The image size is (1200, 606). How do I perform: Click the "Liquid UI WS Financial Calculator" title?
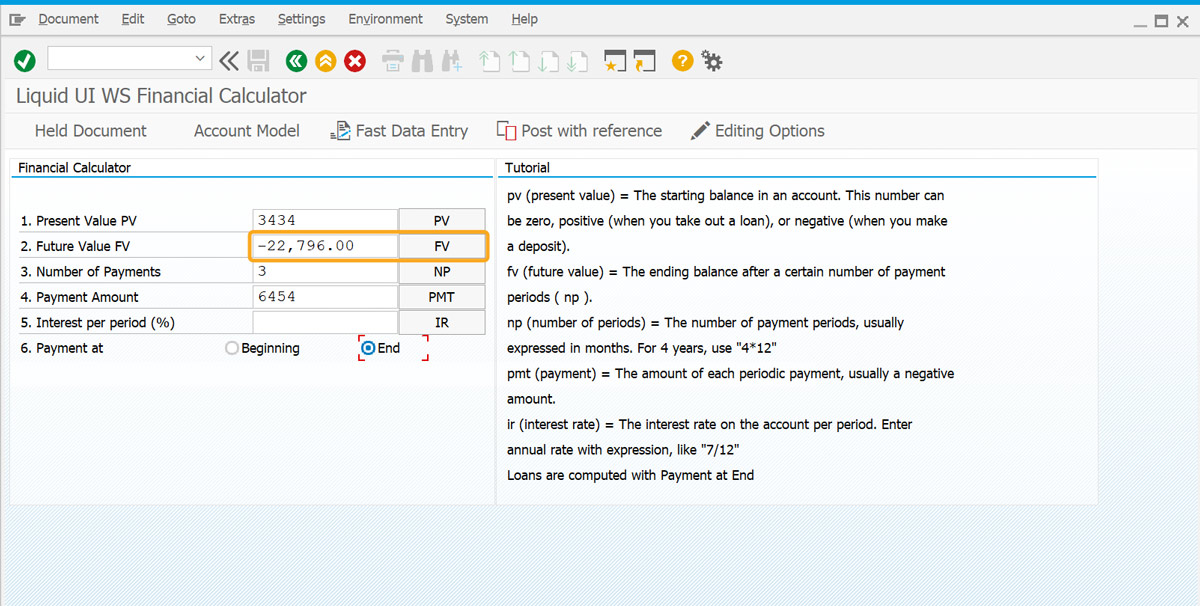[161, 96]
